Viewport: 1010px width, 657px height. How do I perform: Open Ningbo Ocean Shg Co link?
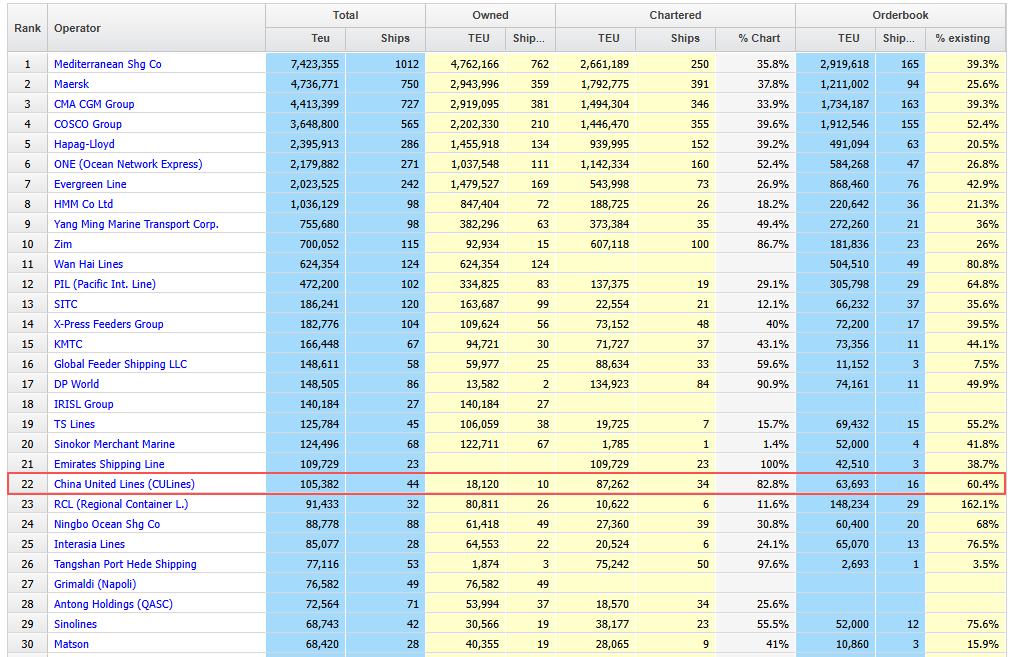pos(107,523)
